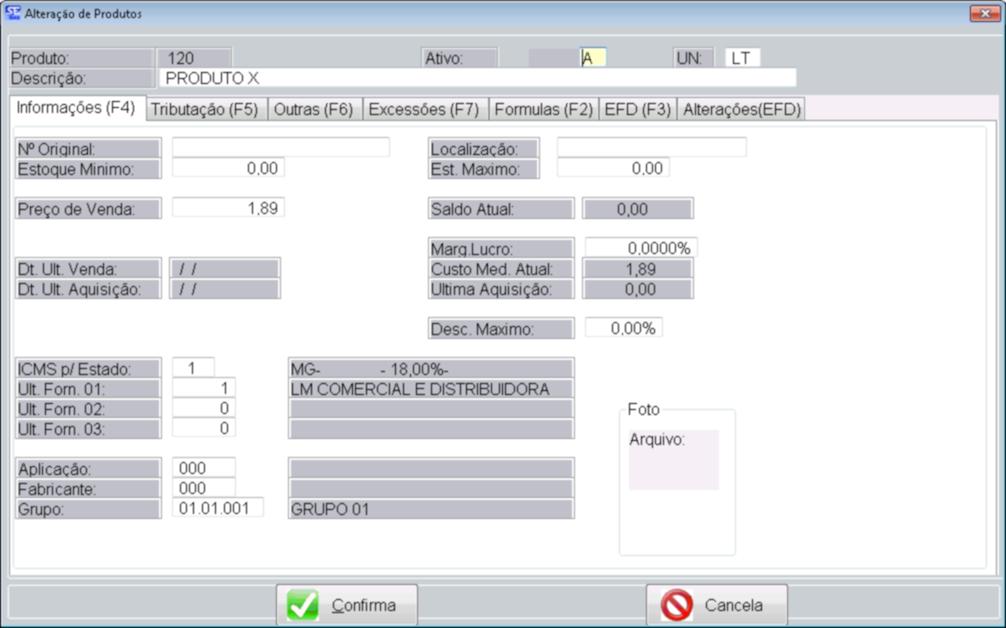
Task: Click the Foto Arquivo image area
Action: point(673,460)
